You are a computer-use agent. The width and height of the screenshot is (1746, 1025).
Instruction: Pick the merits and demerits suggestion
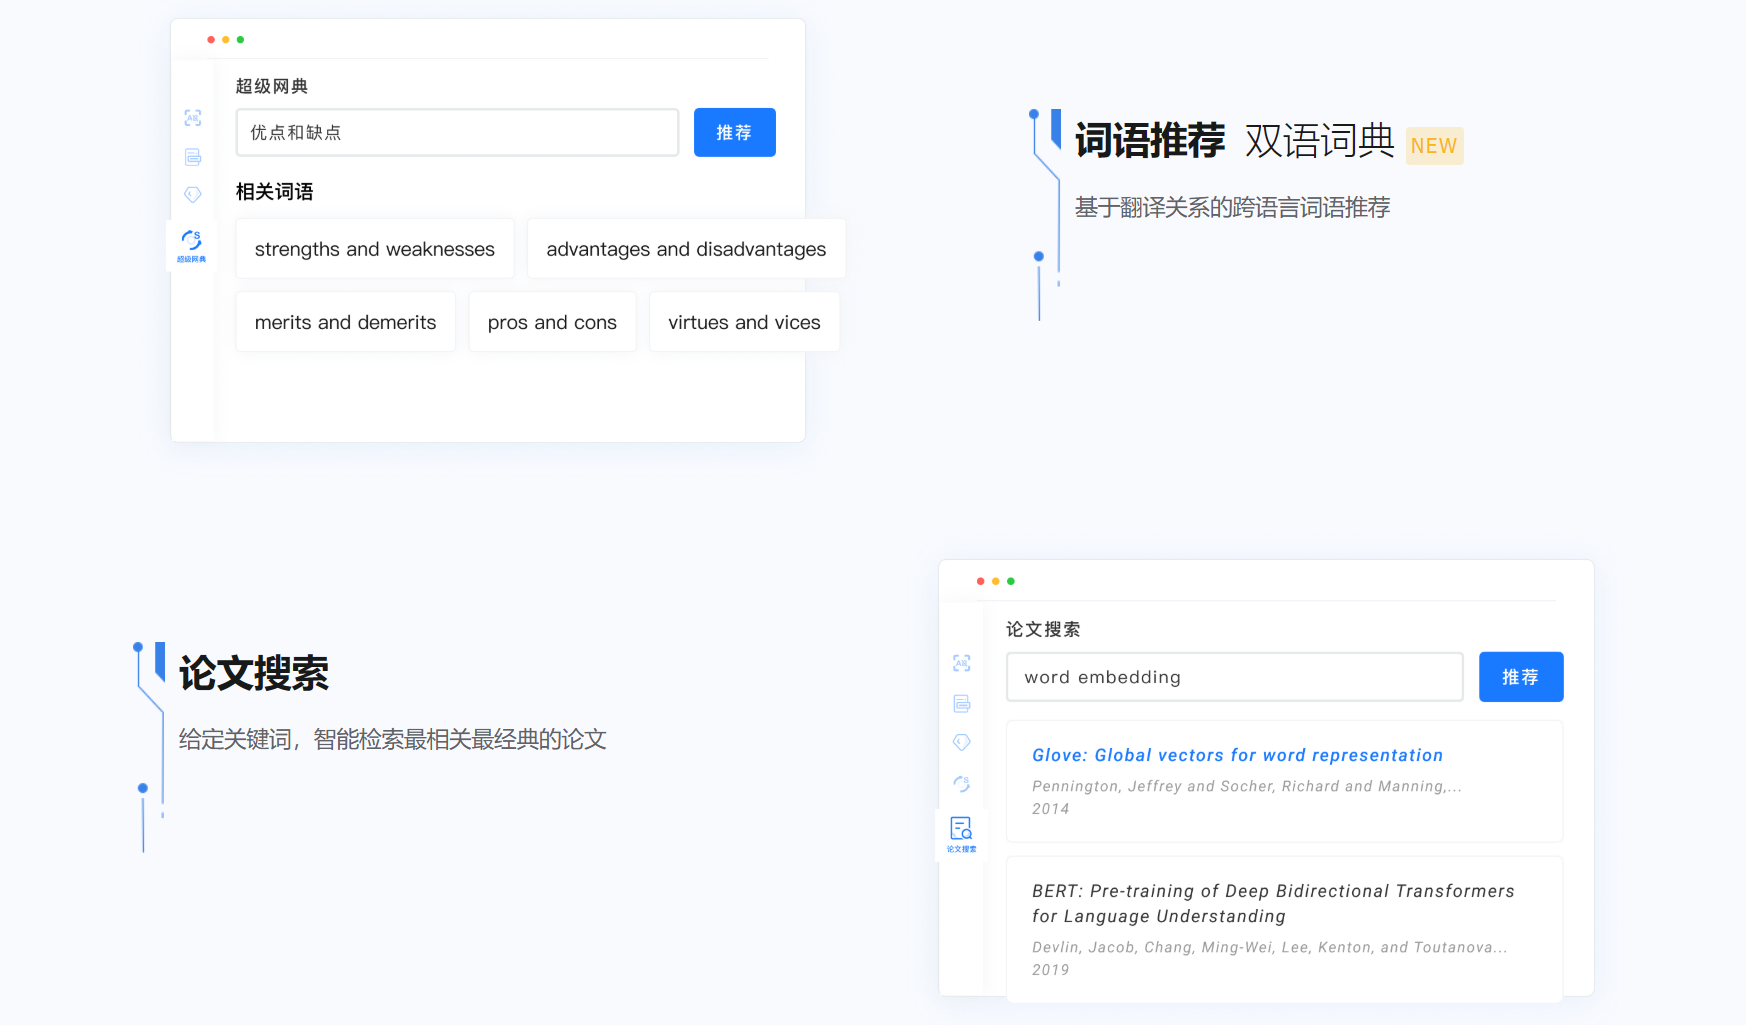(345, 322)
